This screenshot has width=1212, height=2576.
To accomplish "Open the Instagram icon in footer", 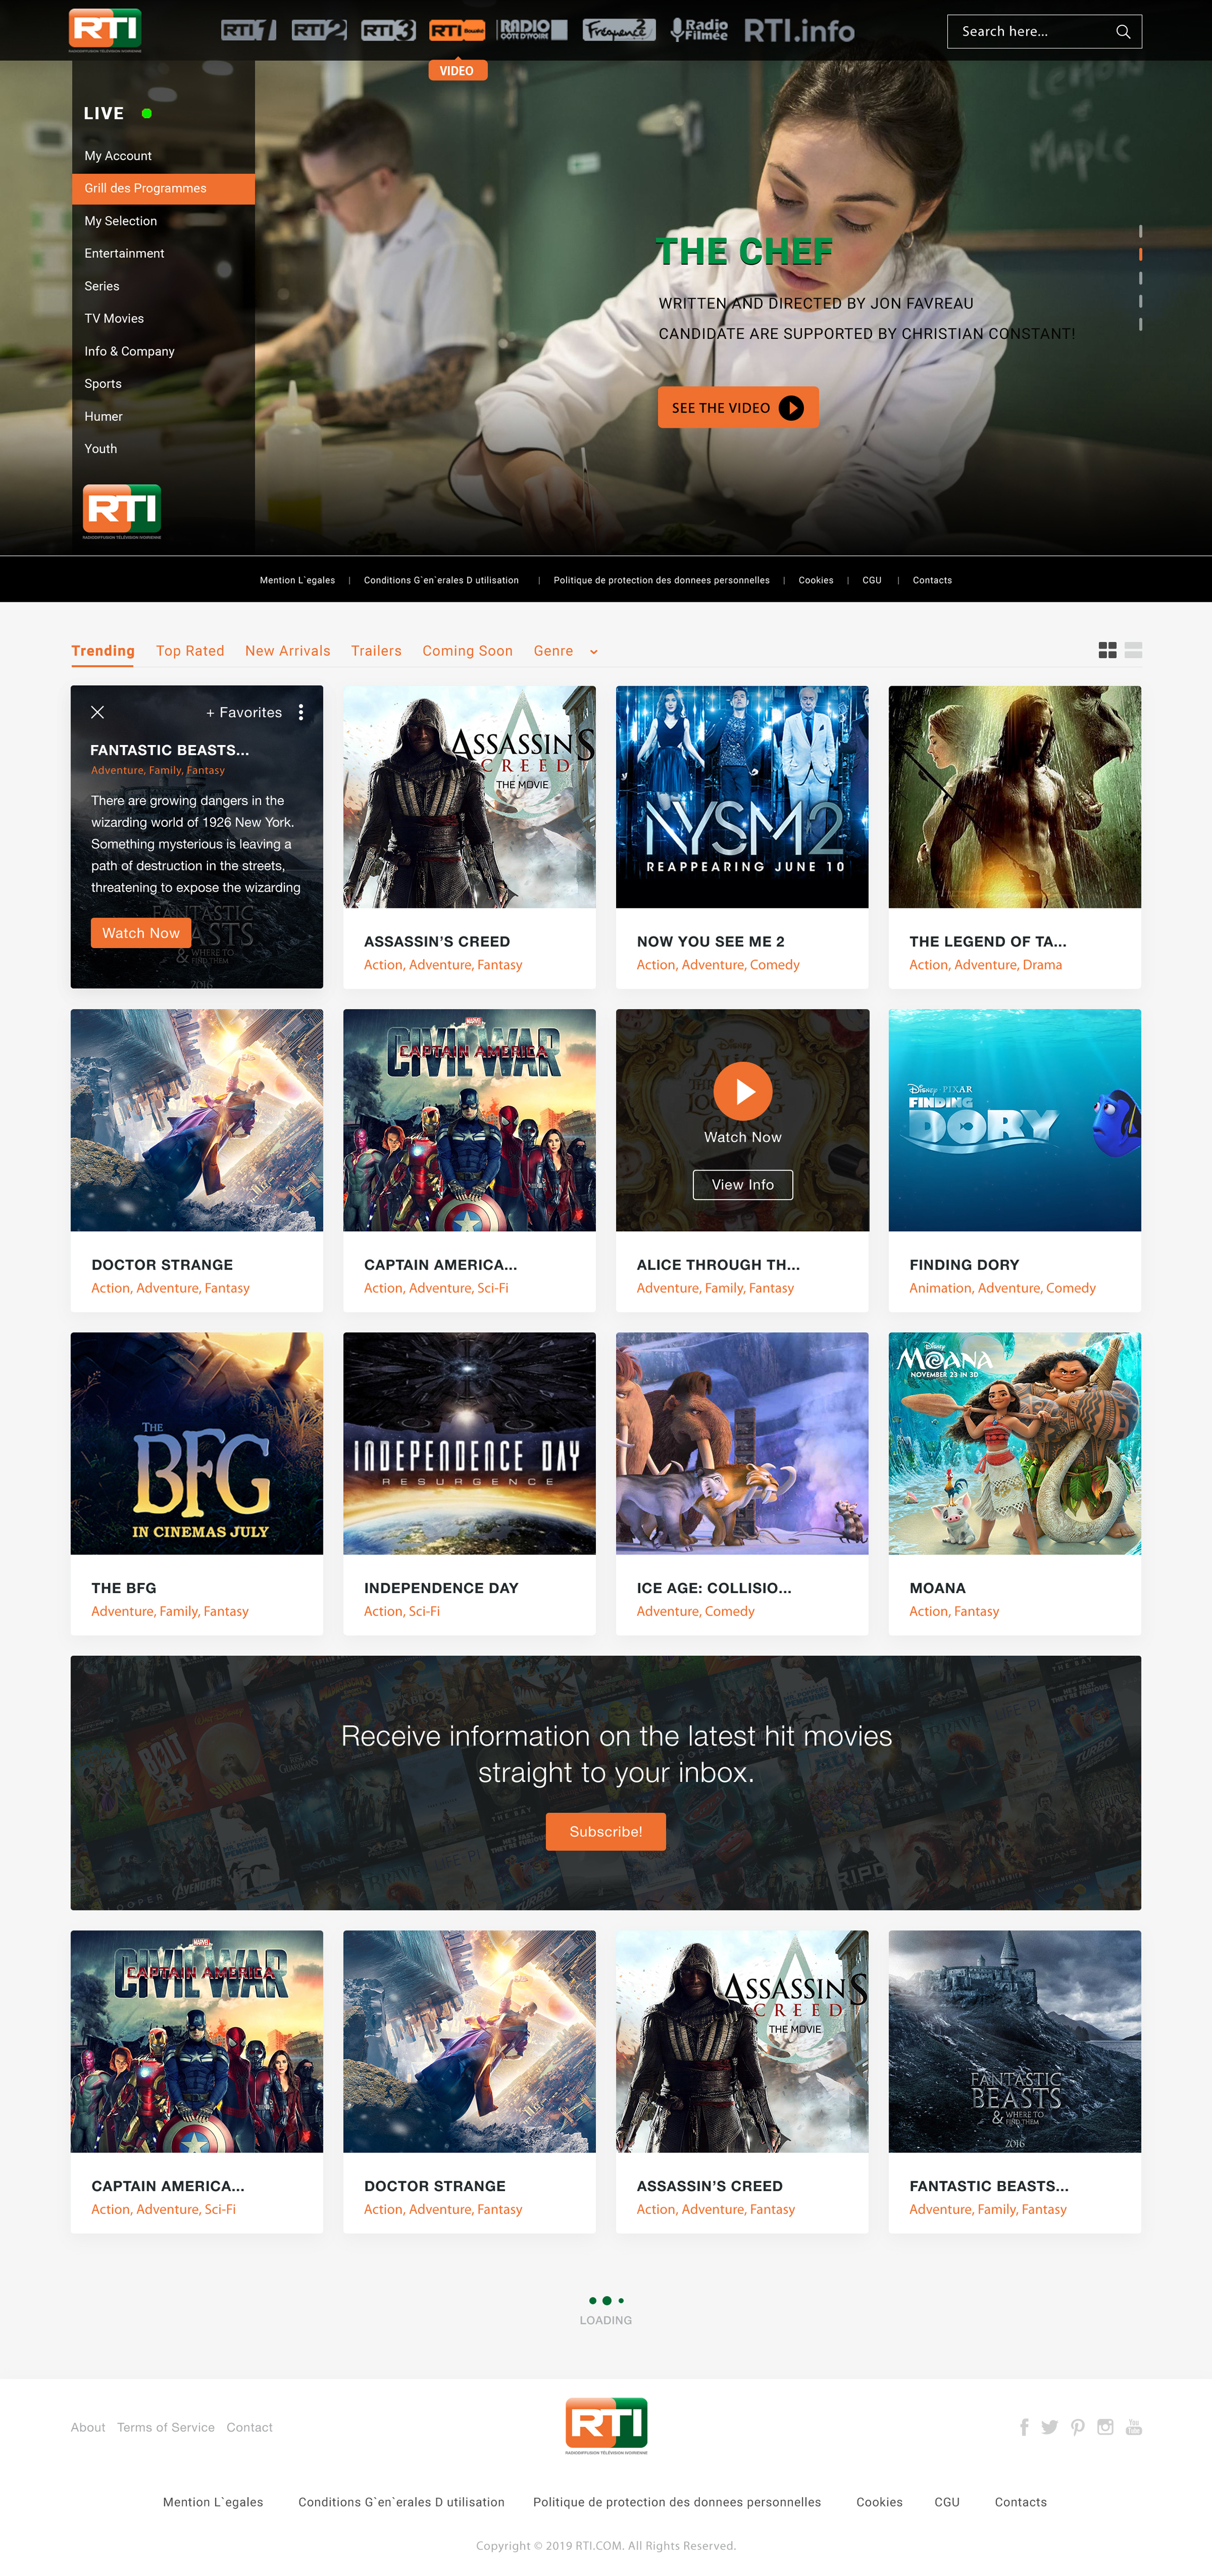I will coord(1105,2427).
